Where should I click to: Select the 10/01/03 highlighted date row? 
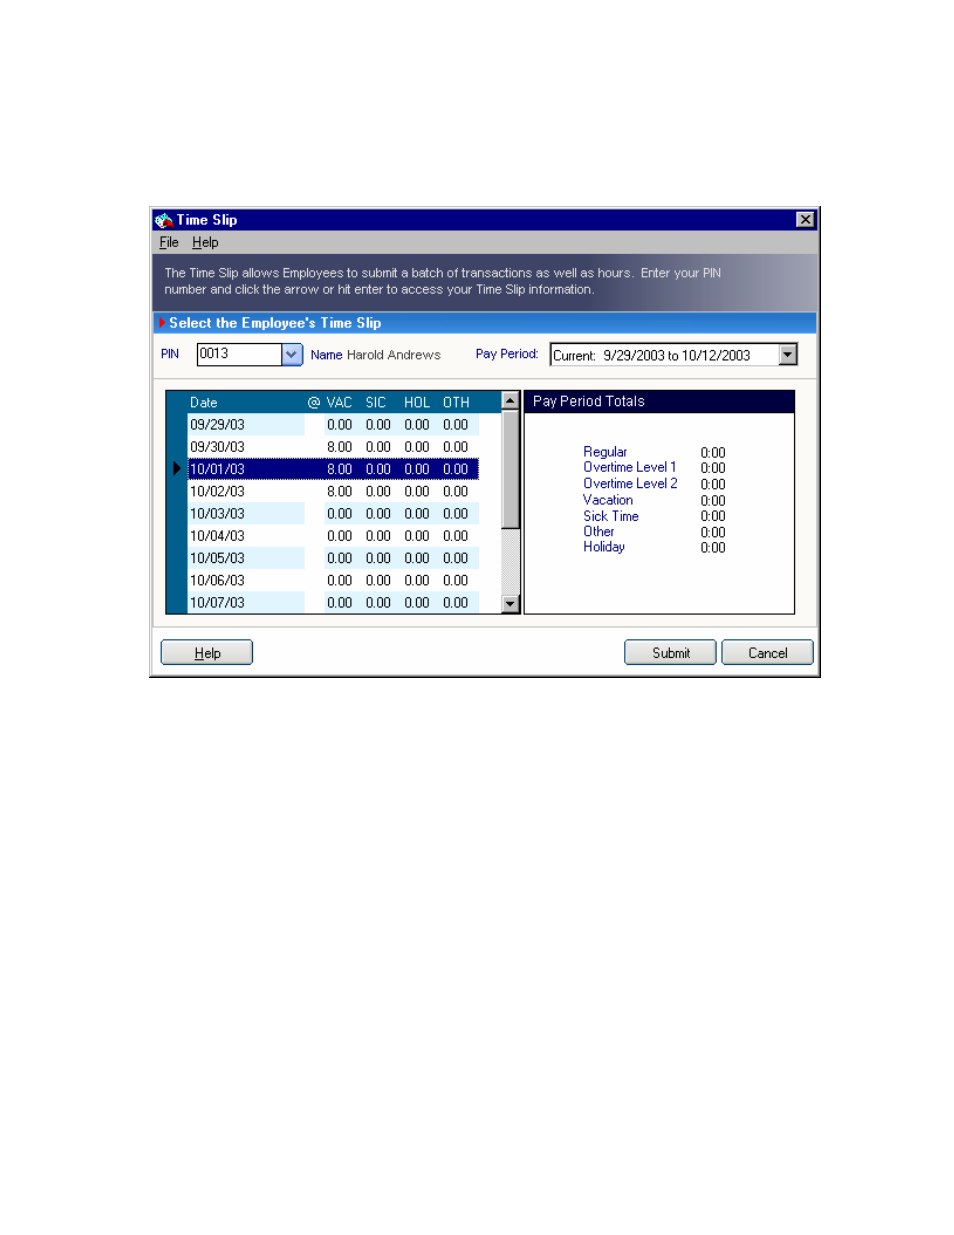point(333,469)
